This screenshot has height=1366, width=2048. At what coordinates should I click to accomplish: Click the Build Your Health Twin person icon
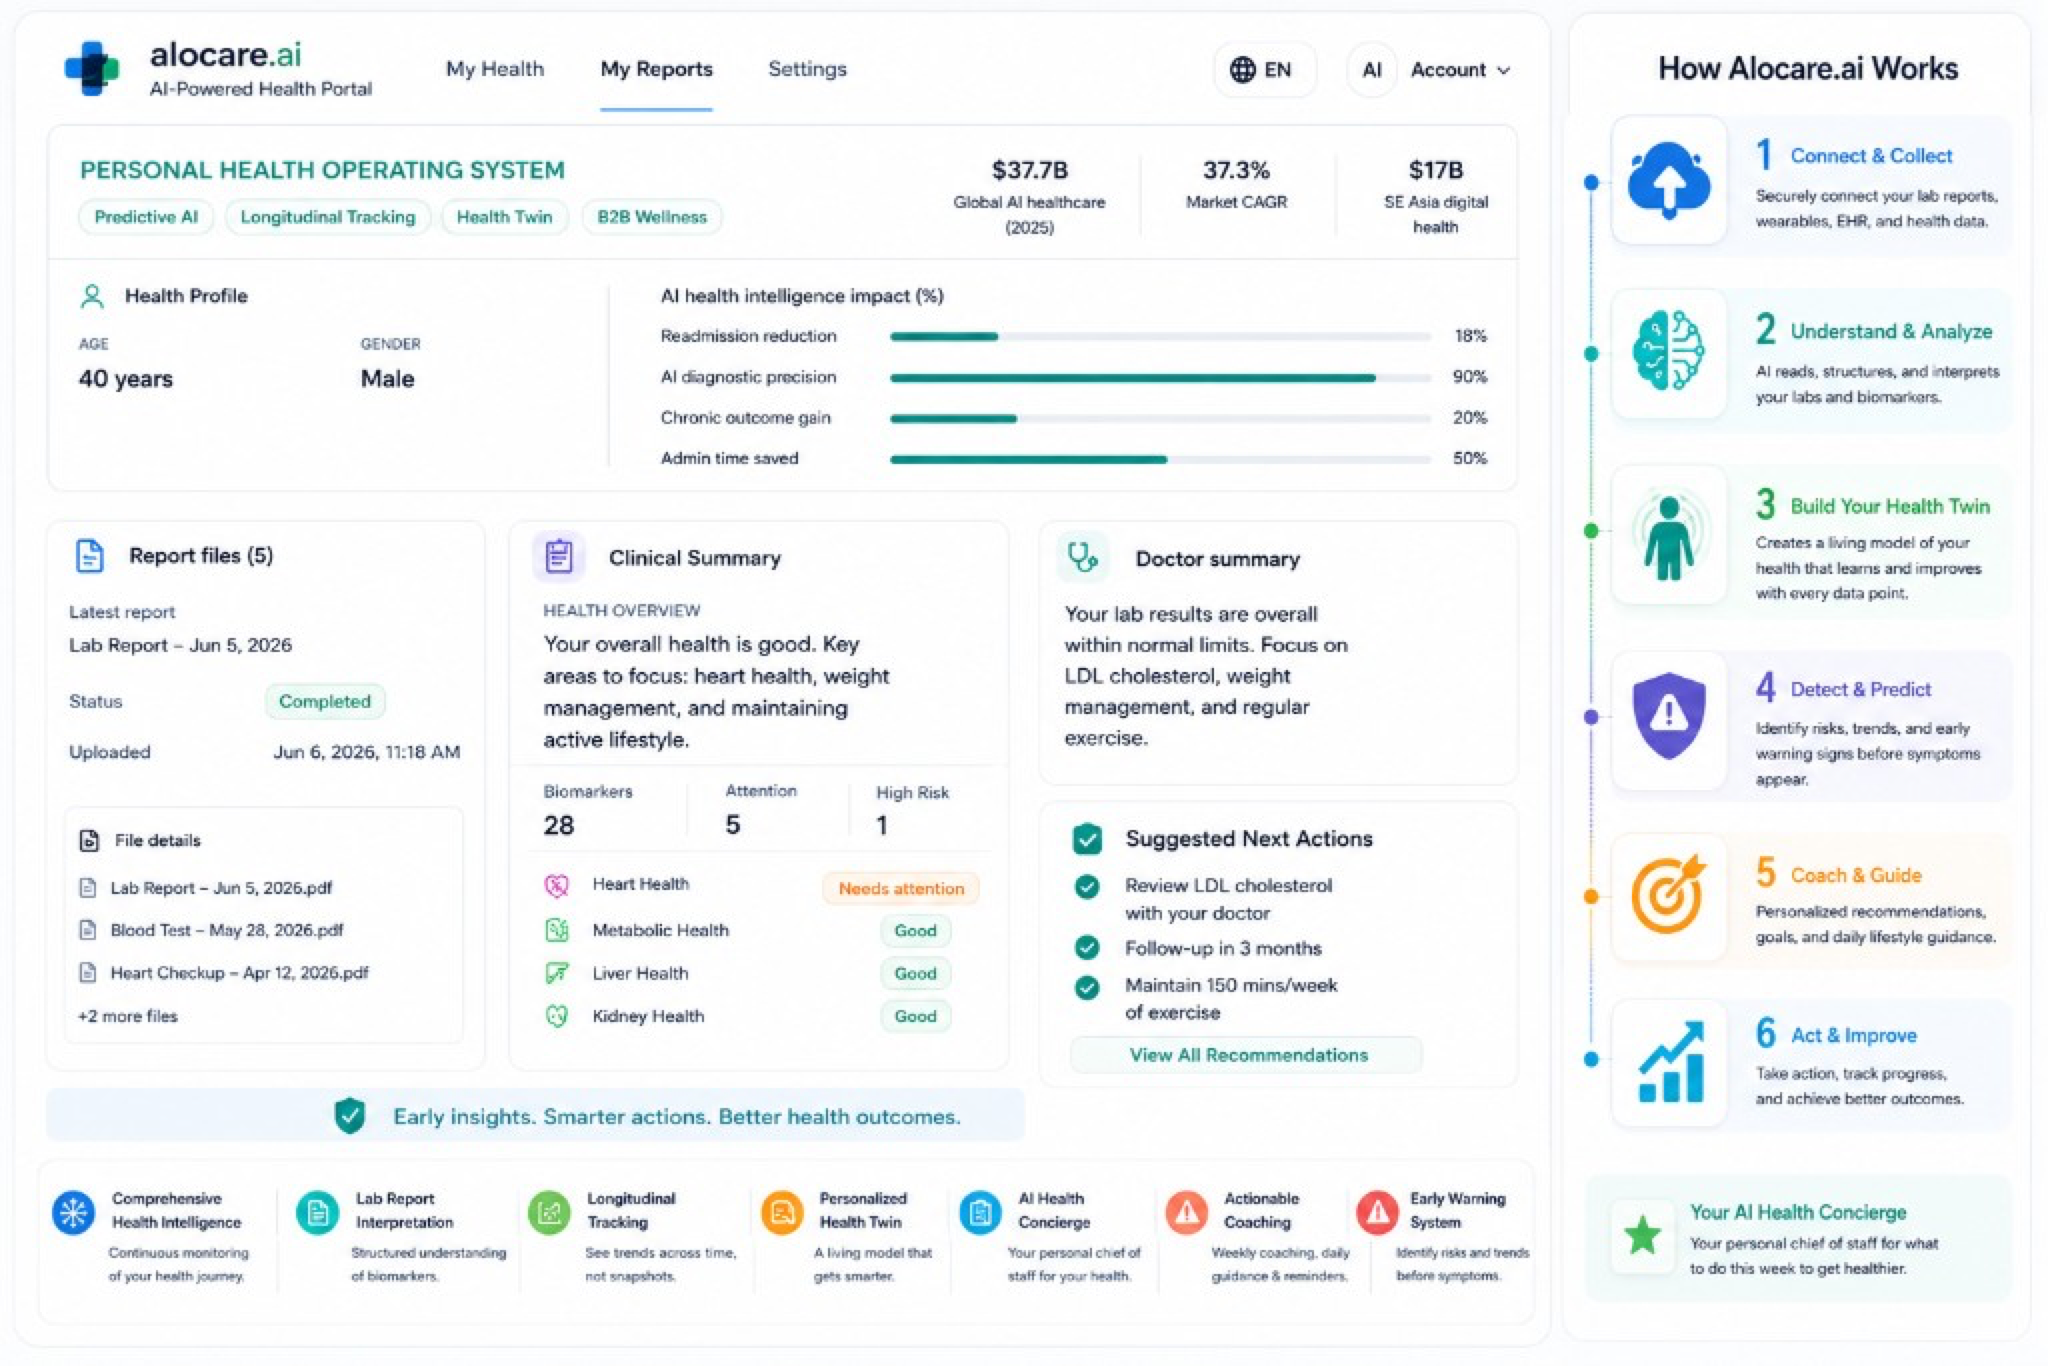tap(1668, 537)
